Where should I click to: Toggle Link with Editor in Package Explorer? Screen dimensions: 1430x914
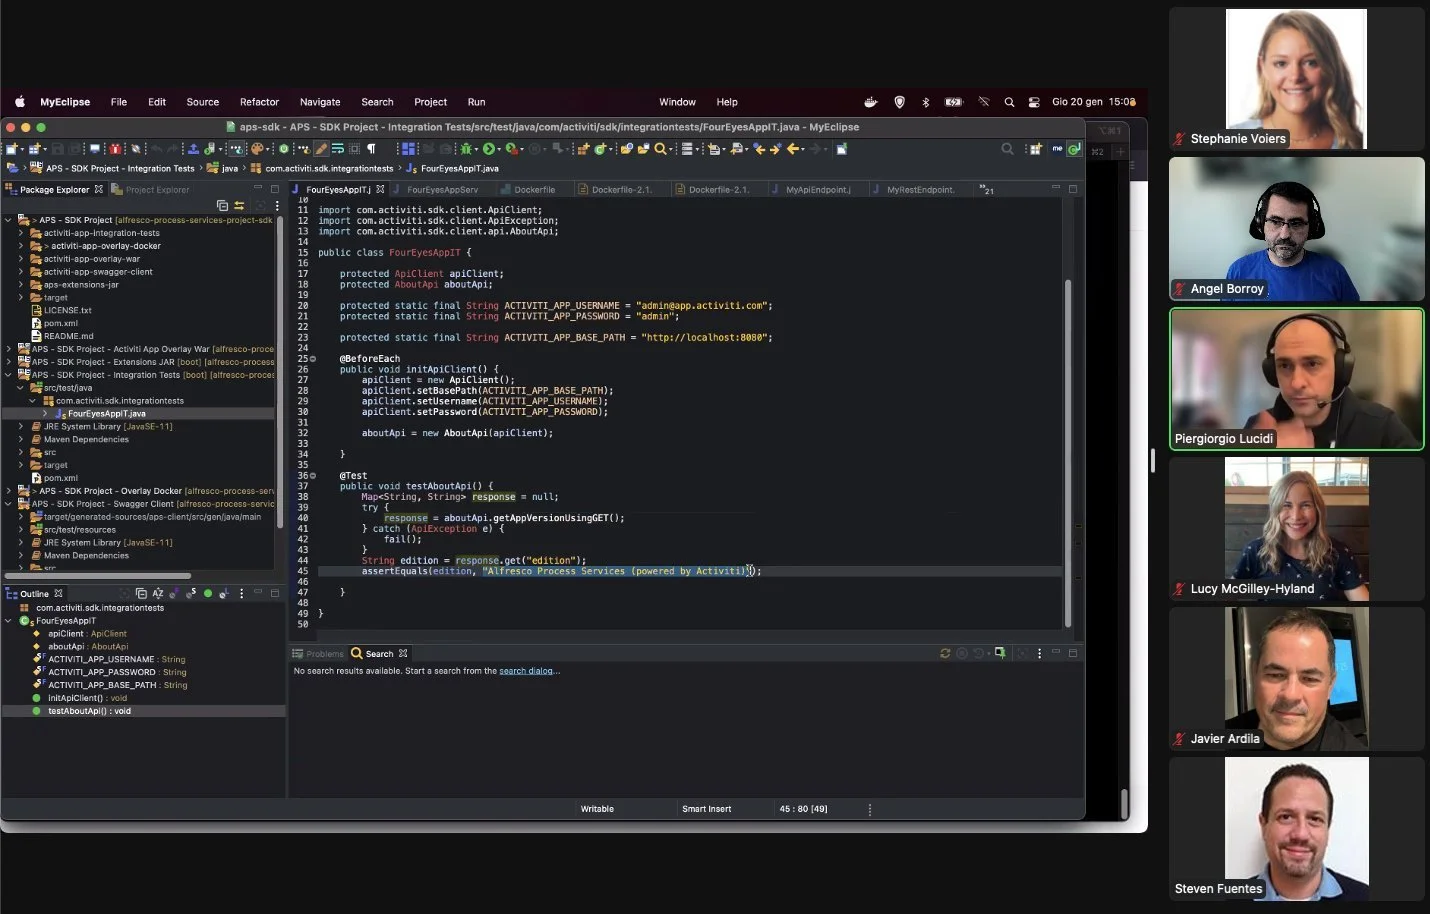tap(238, 205)
